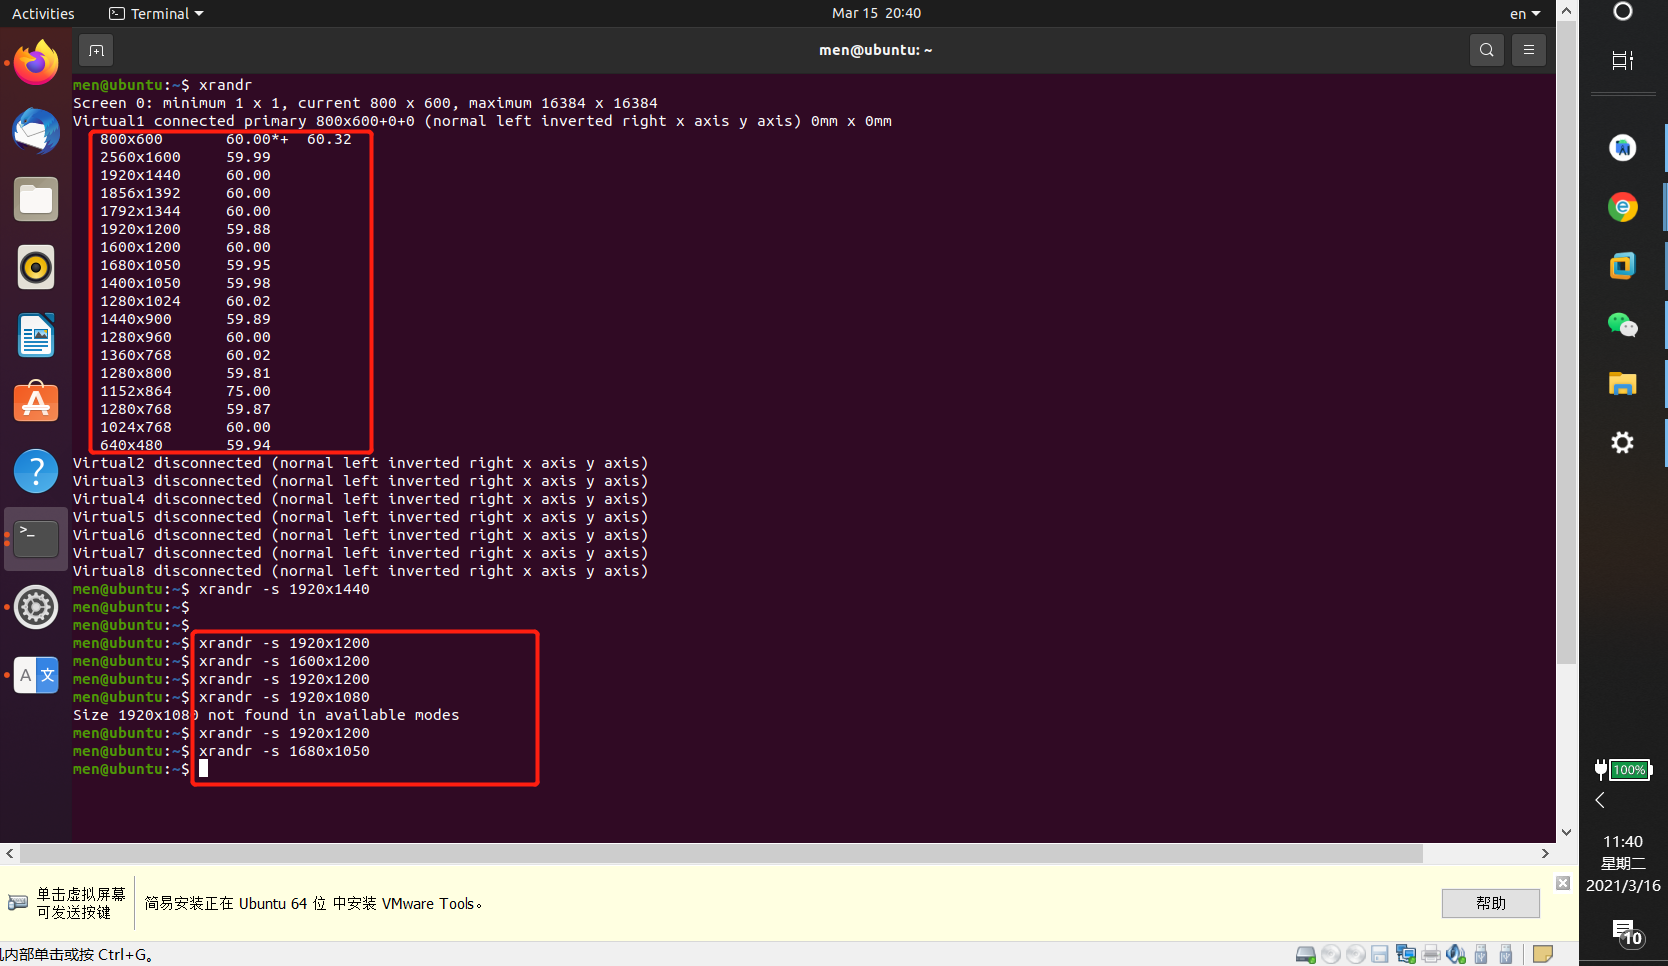Click the 'xrandr -s 1920x1080' command line
The width and height of the screenshot is (1668, 966).
click(284, 697)
